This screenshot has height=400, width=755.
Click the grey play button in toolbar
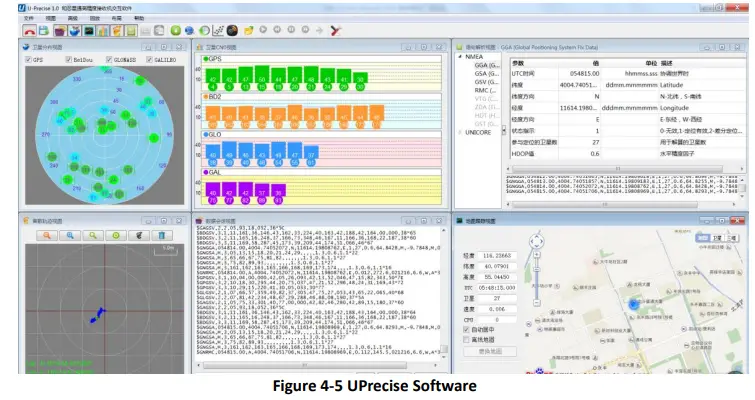263,30
